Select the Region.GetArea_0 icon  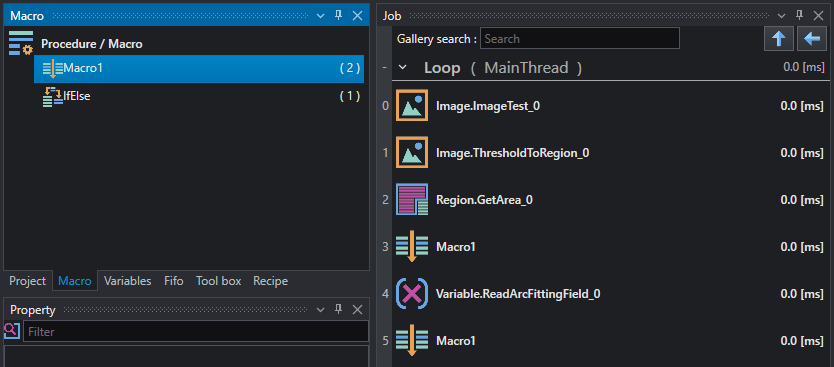coord(412,199)
